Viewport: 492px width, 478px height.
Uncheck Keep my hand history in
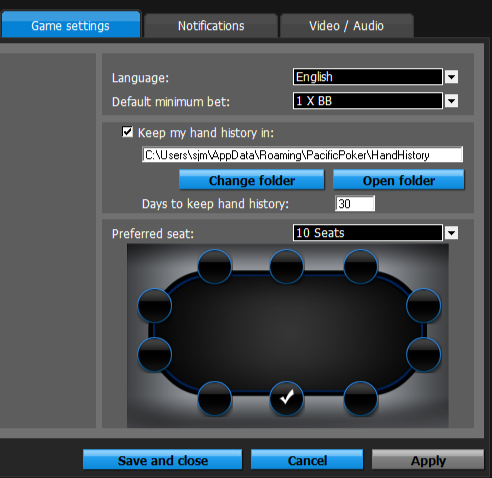[x=127, y=132]
